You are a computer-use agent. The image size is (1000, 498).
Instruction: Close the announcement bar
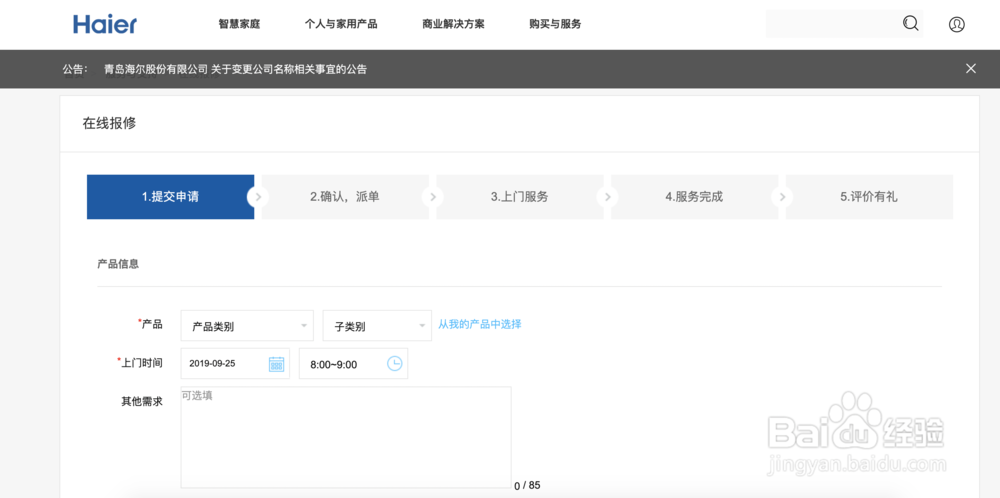click(971, 69)
